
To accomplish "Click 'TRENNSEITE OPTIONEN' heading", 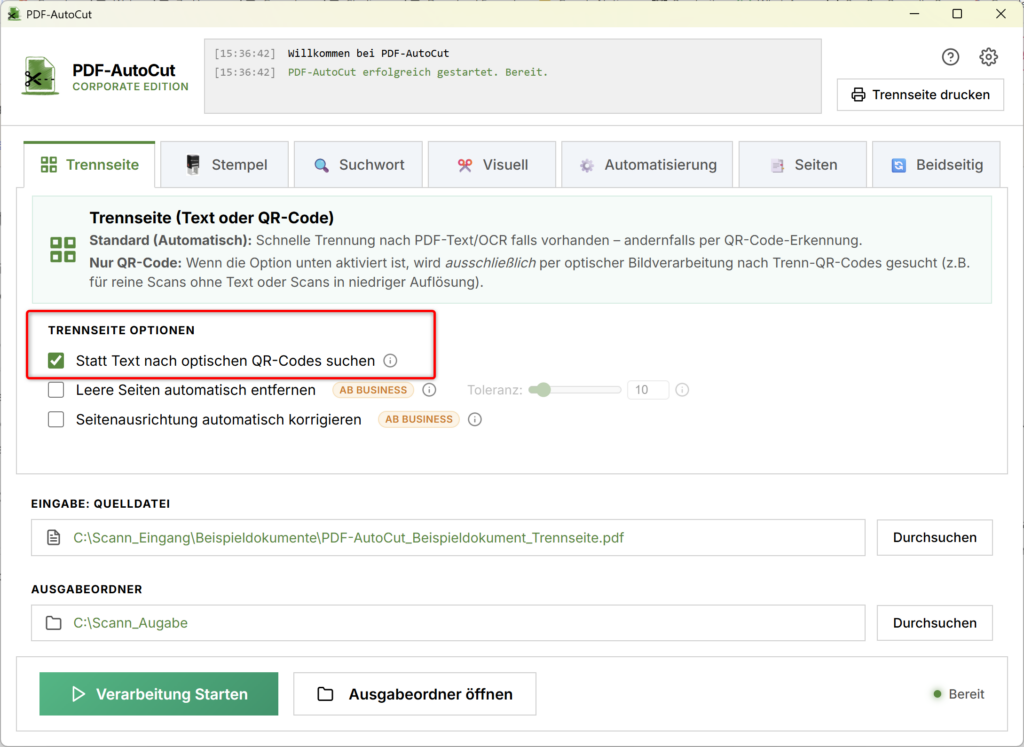I will (121, 330).
